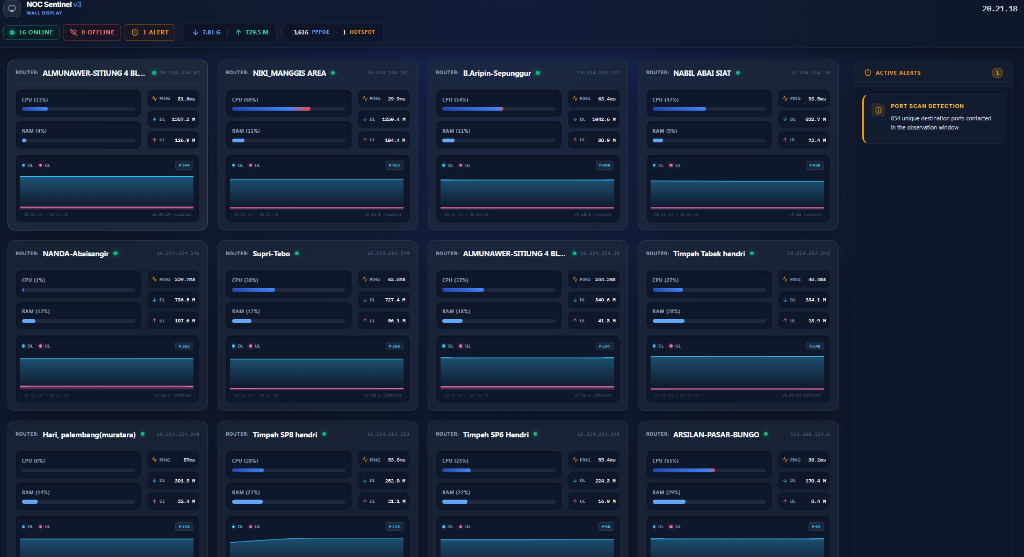
Task: Click the green dot in the ONLINE badge
Action: pos(12,32)
